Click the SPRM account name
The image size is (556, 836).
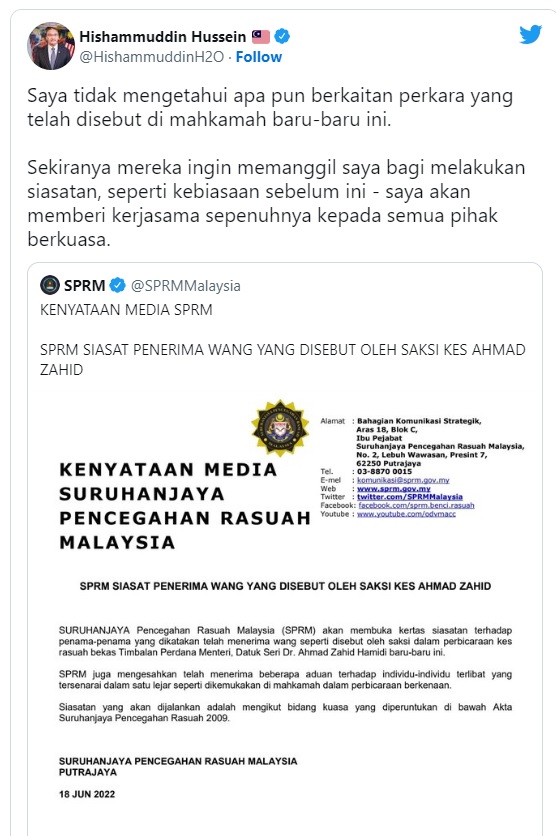pyautogui.click(x=84, y=285)
